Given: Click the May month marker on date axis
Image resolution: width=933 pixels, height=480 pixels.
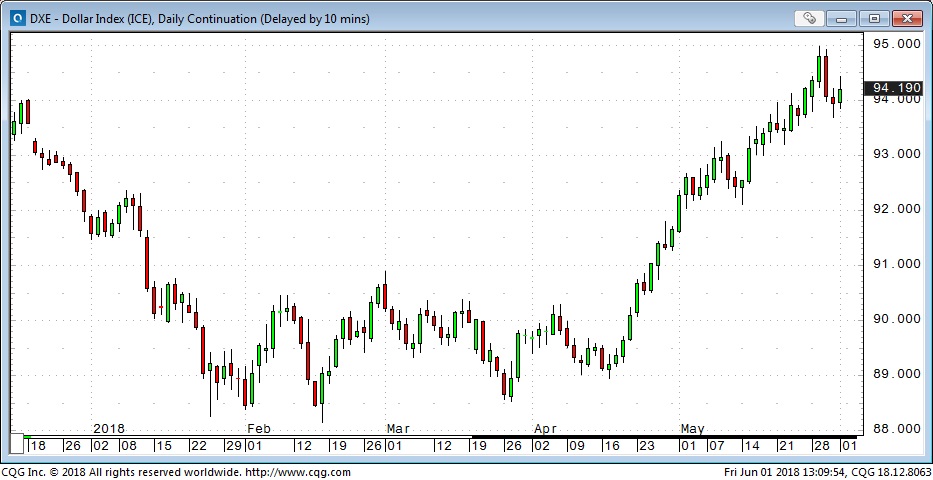Looking at the screenshot, I should [x=692, y=428].
